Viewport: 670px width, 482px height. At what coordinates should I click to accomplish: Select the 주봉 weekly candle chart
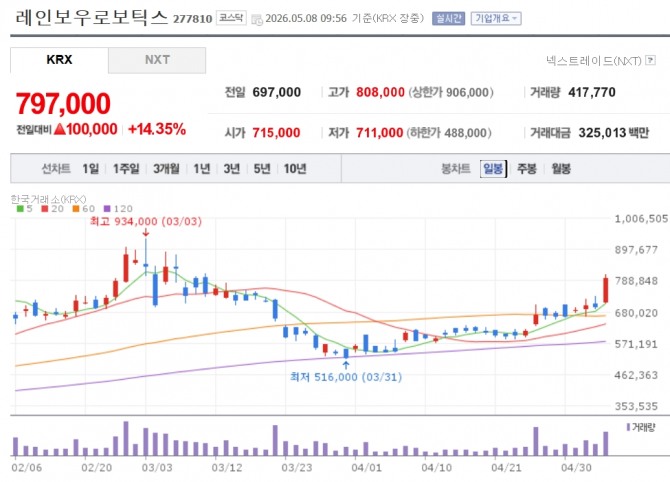coord(526,169)
